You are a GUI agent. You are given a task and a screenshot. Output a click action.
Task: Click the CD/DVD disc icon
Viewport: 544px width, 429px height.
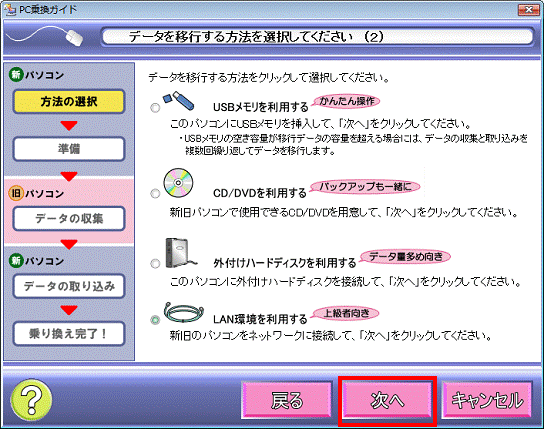(x=178, y=183)
